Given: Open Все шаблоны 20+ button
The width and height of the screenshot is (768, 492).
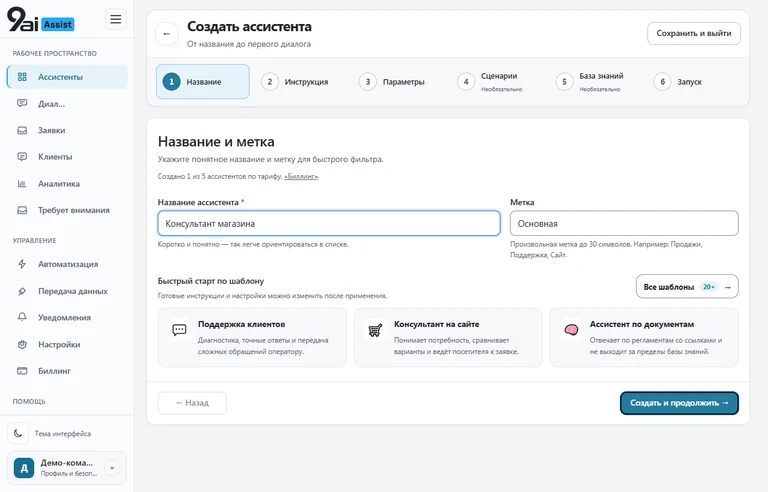Looking at the screenshot, I should [687, 287].
